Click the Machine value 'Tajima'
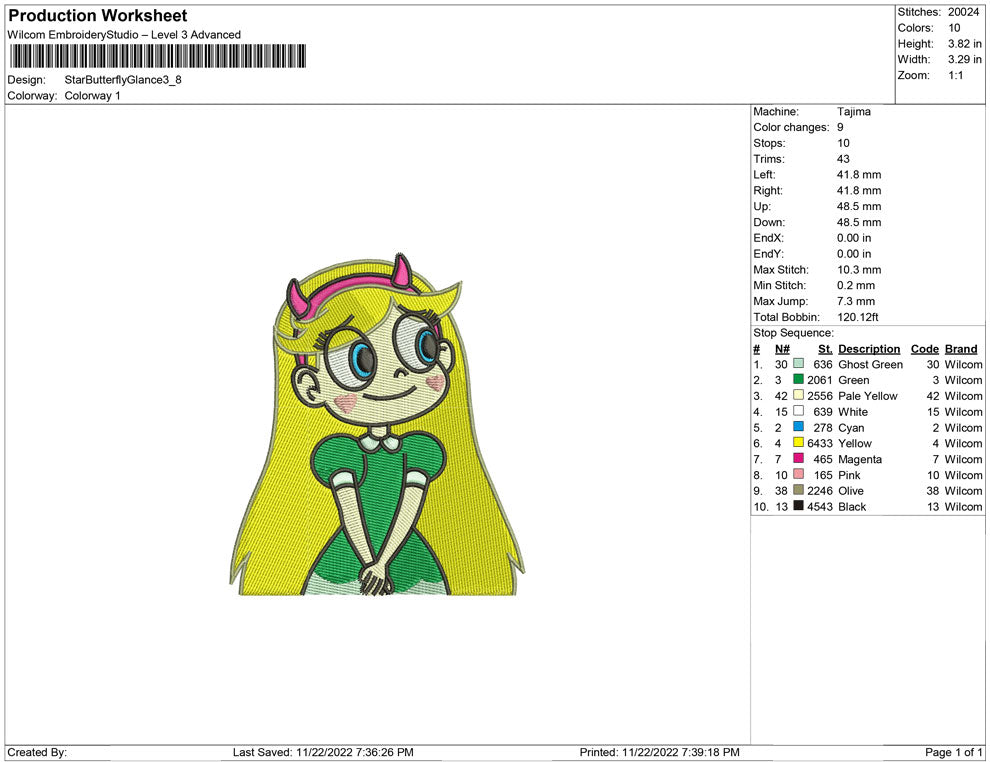This screenshot has width=990, height=762. (854, 112)
